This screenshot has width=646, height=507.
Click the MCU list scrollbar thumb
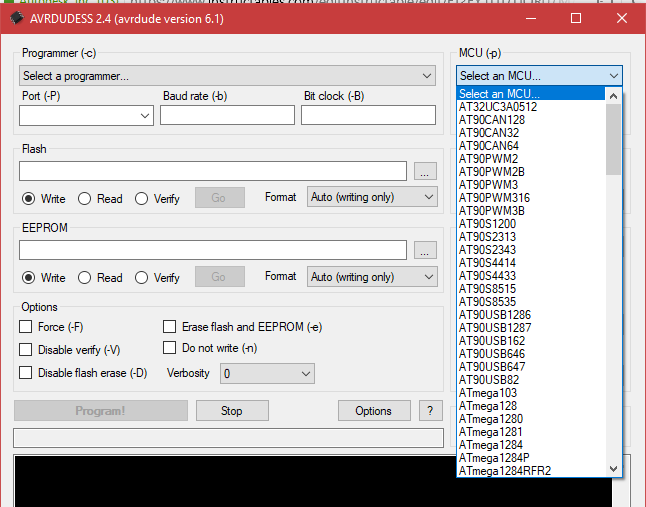click(x=613, y=139)
